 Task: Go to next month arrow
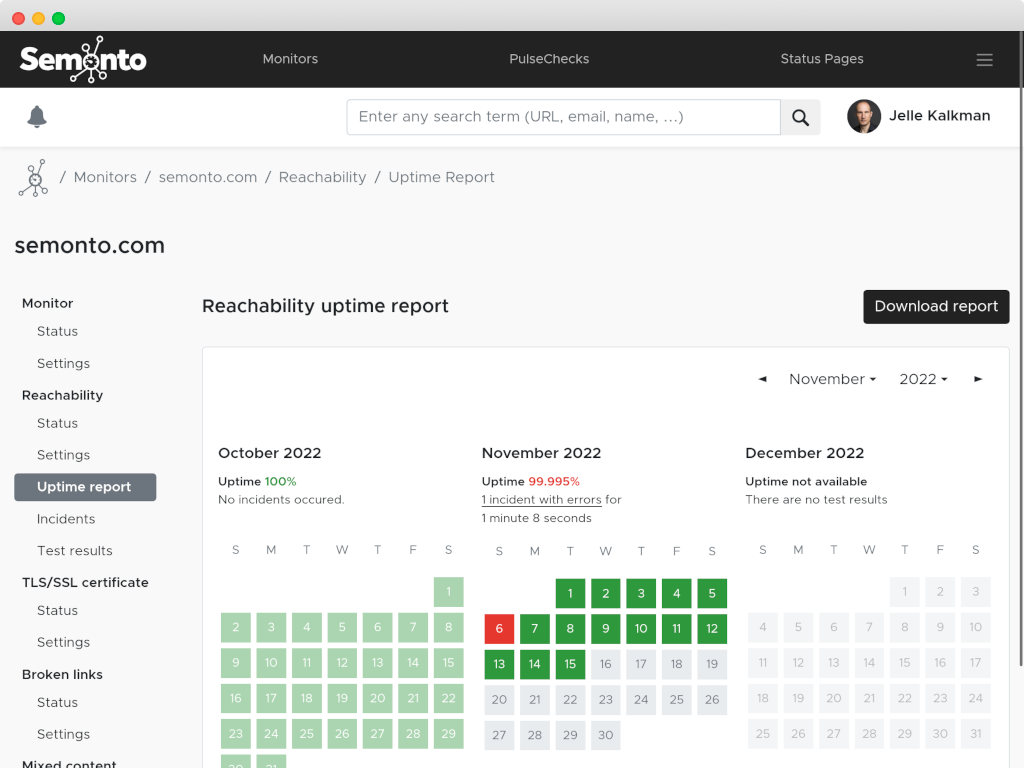click(x=978, y=379)
